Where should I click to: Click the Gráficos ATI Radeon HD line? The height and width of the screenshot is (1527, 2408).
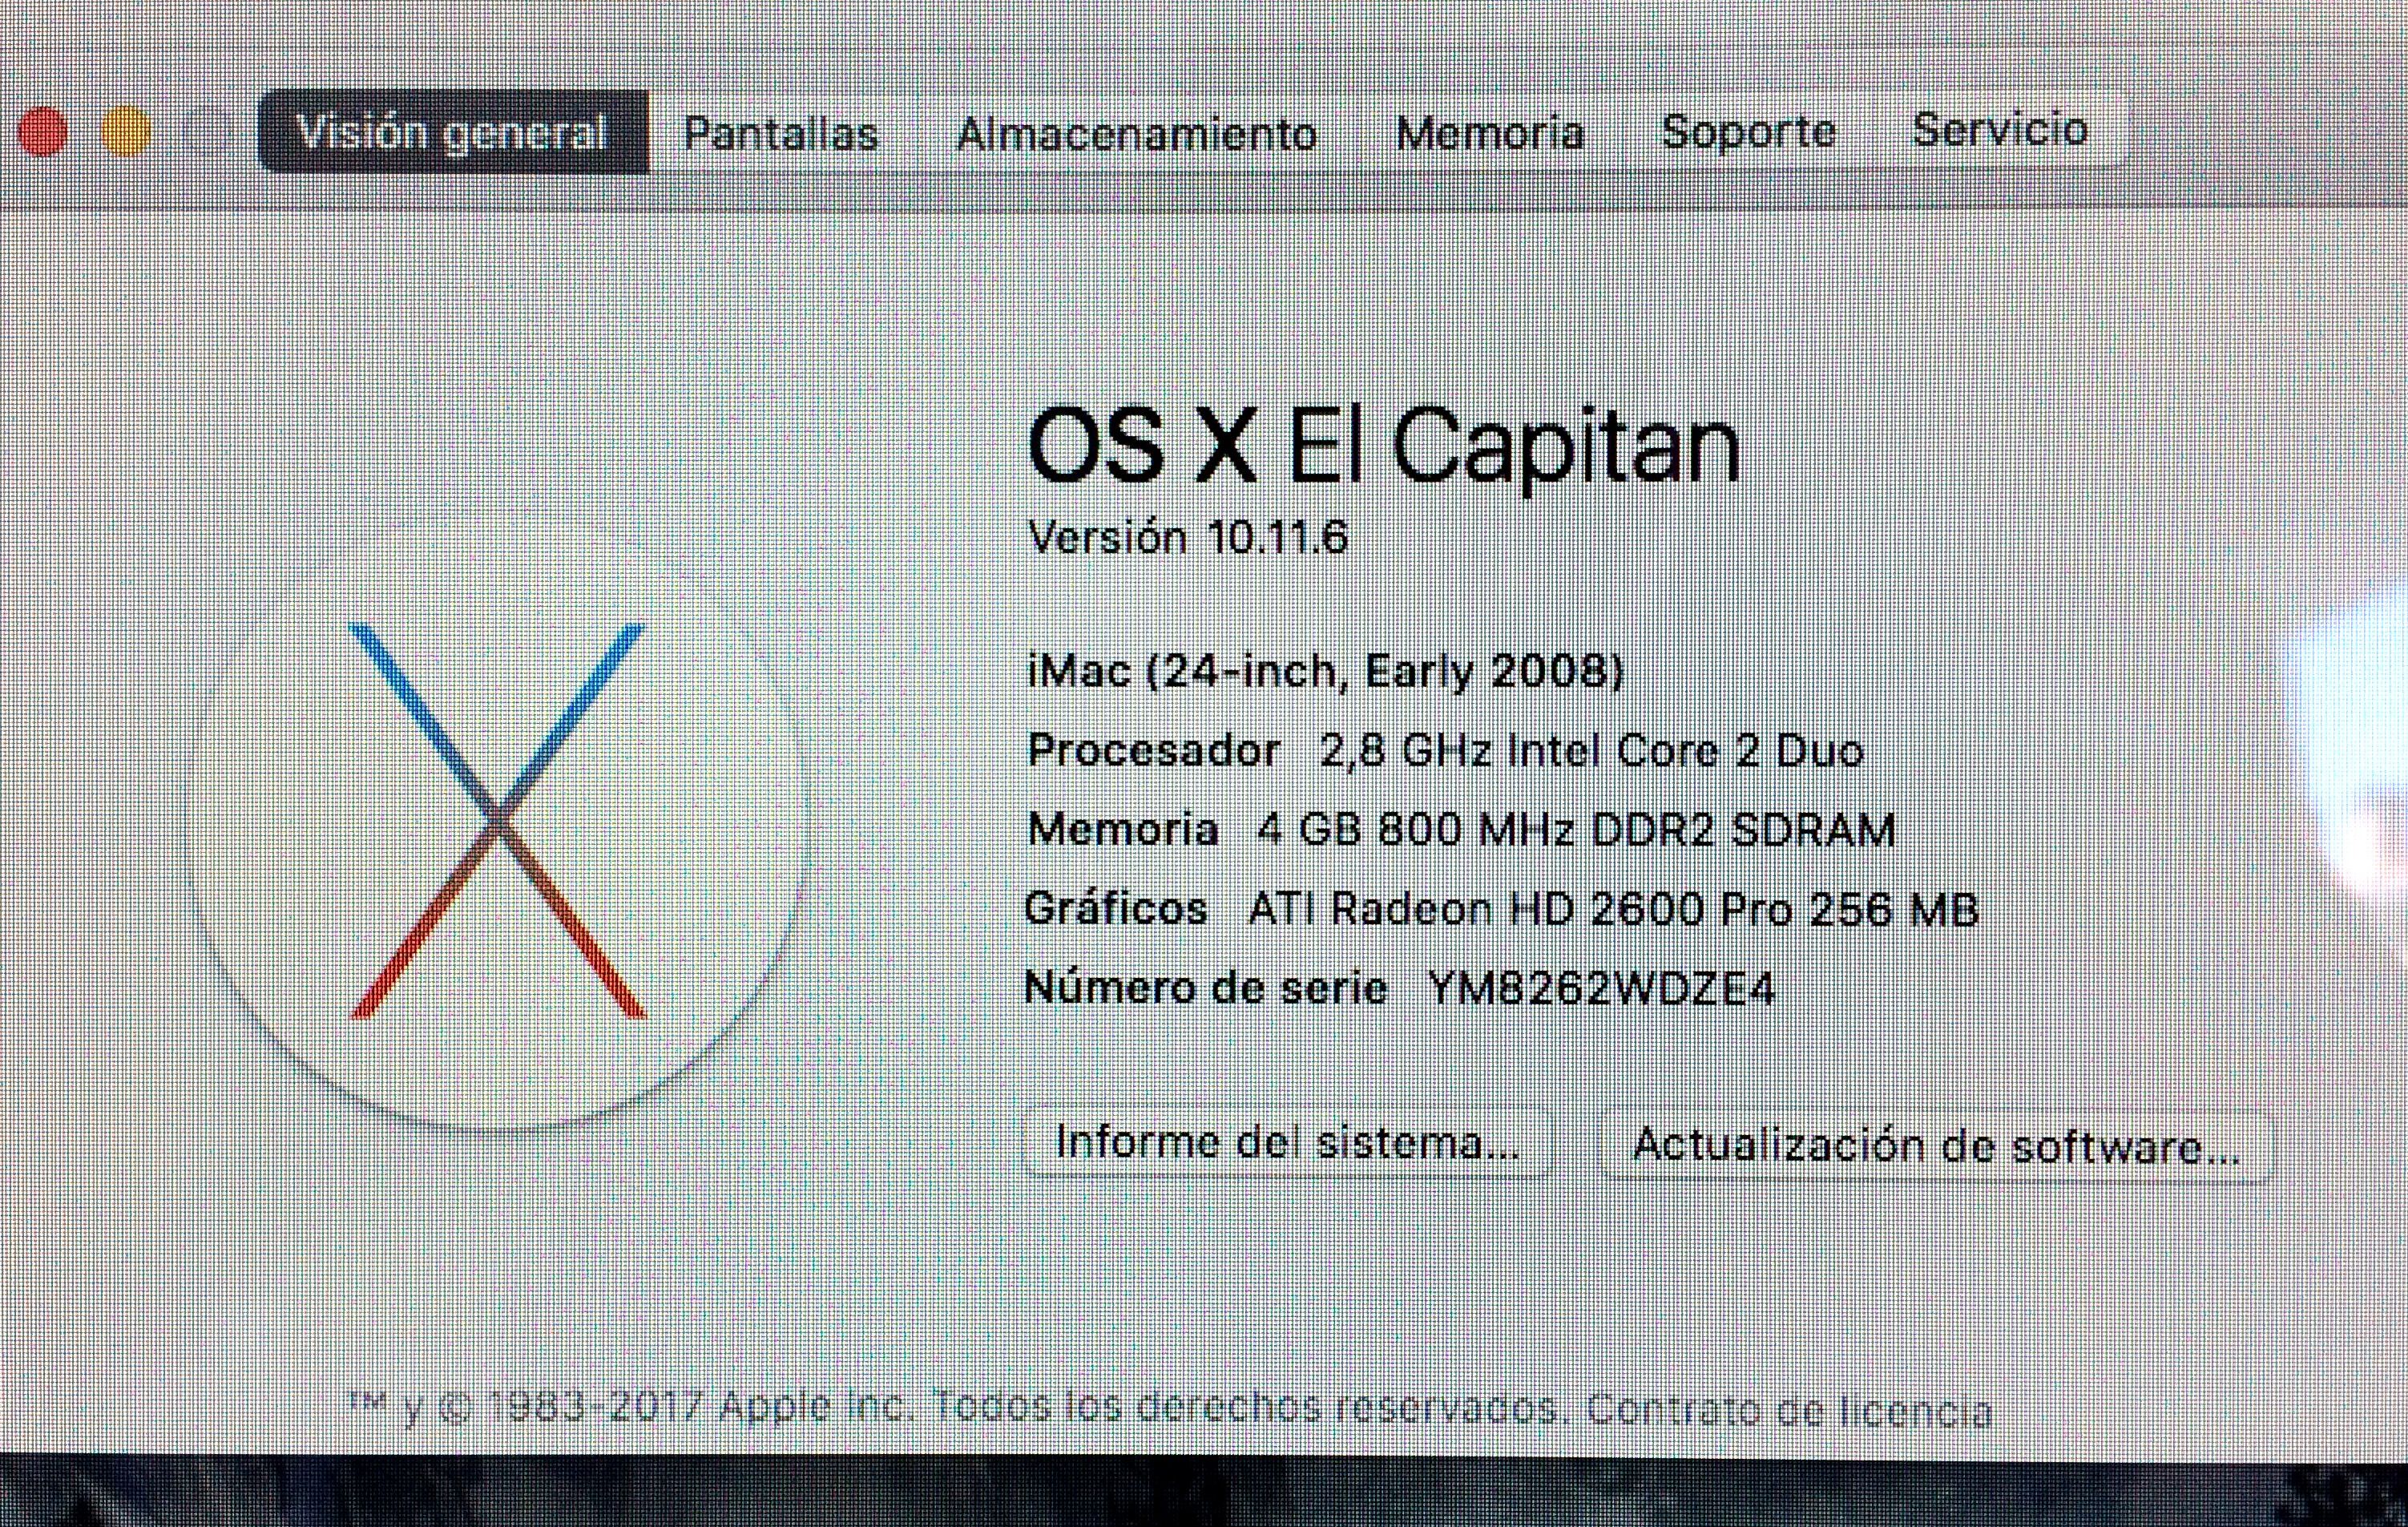point(1502,909)
